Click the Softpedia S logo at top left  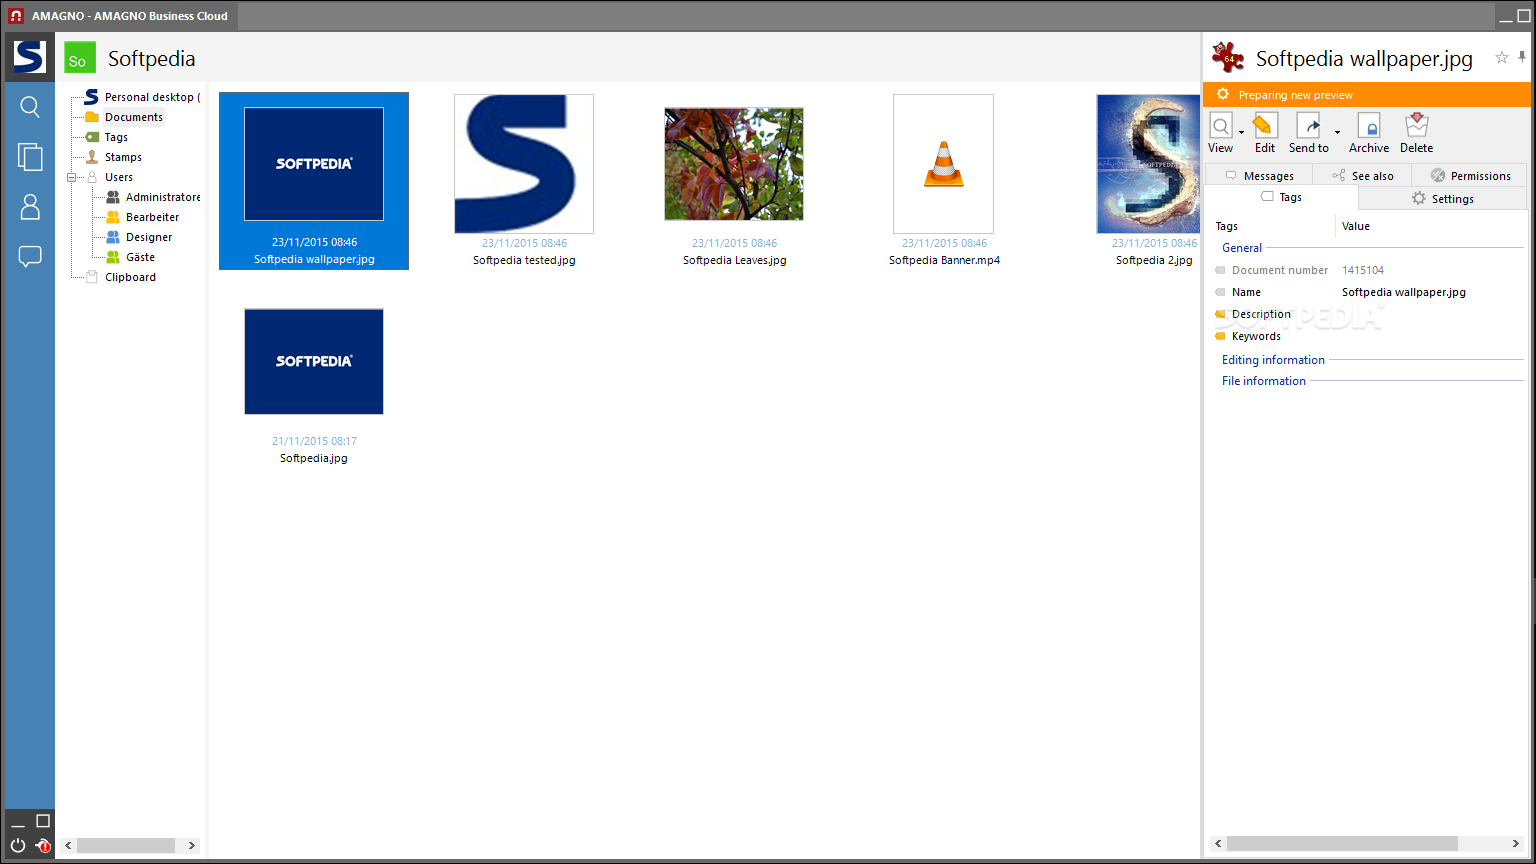[29, 57]
